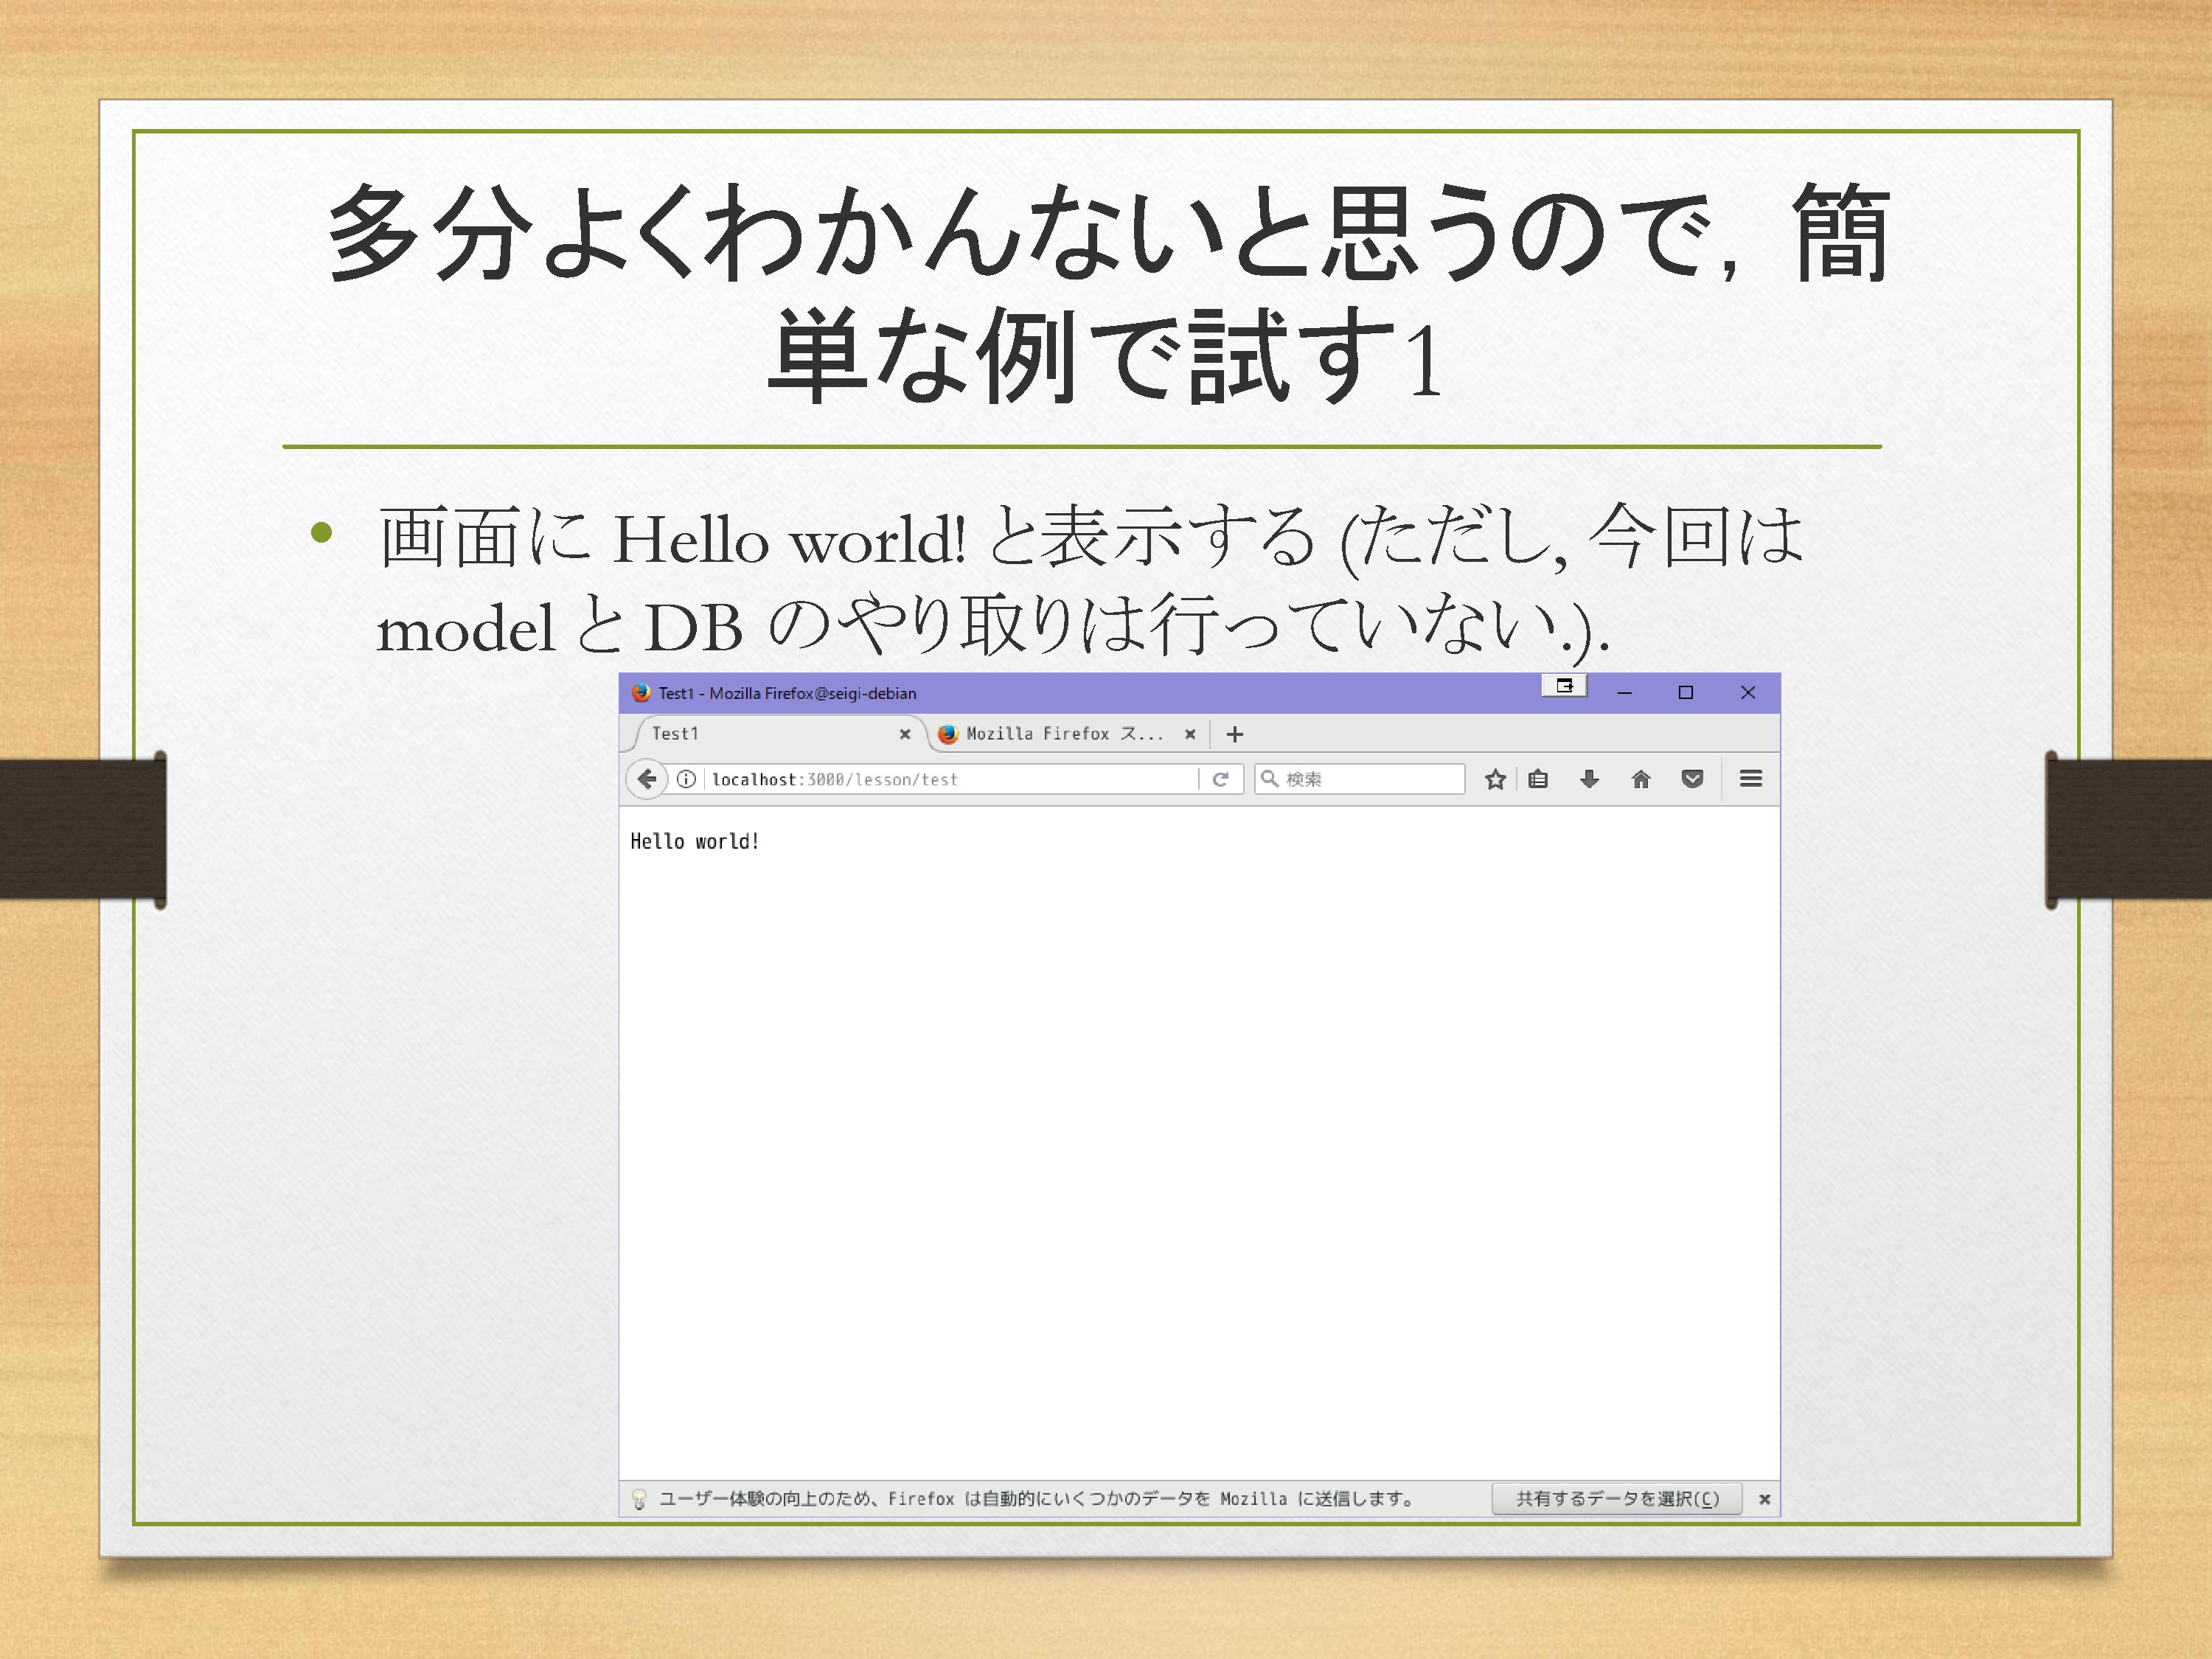Reload the localhost page
The image size is (2212, 1659).
(x=1220, y=779)
